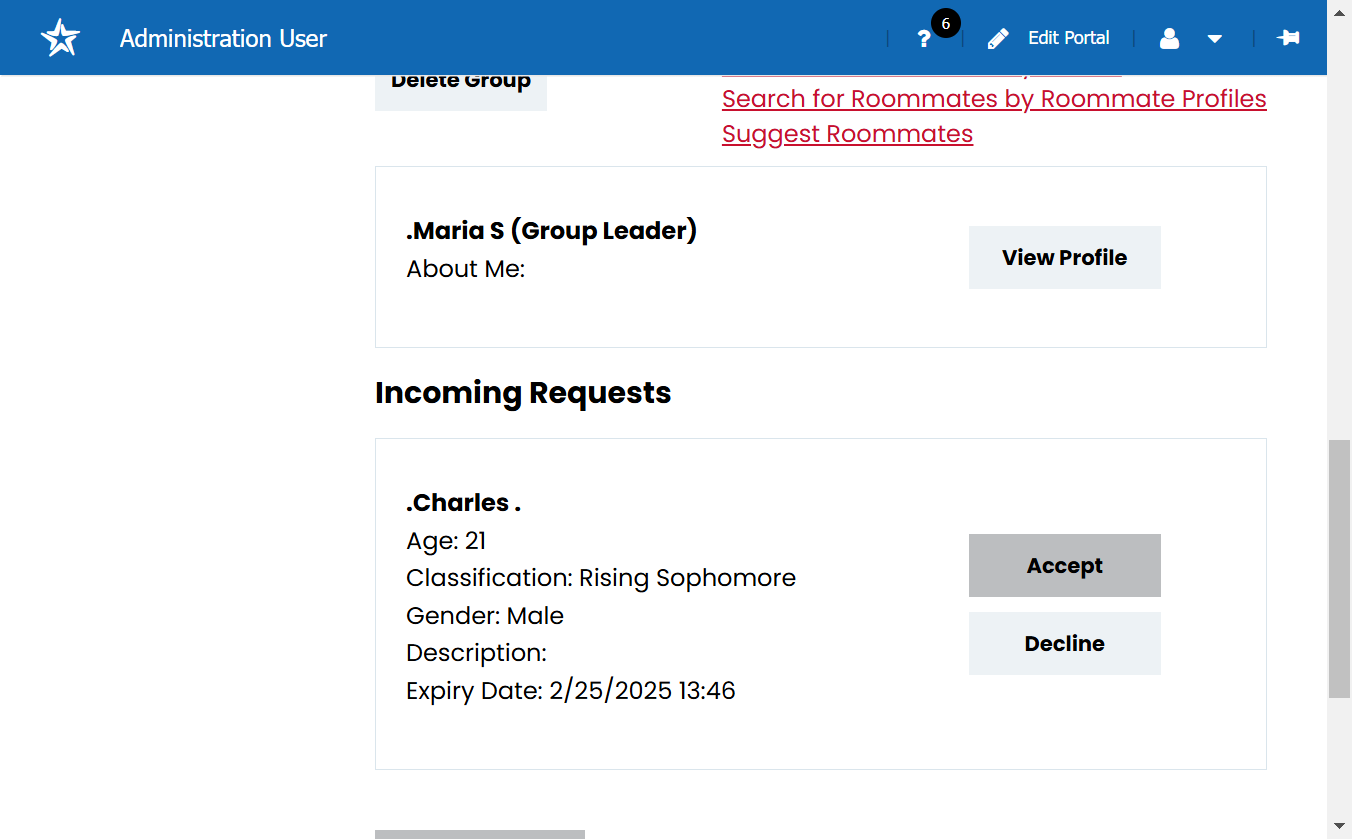Open the notification badge showing 6
1352x839 pixels.
(945, 23)
